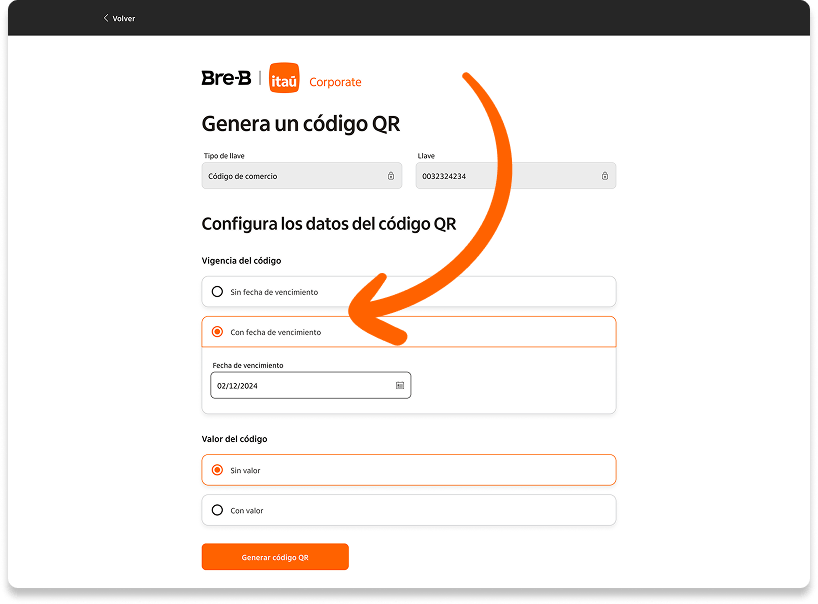Click the Genera un código QR heading
The height and width of the screenshot is (604, 818).
(301, 125)
